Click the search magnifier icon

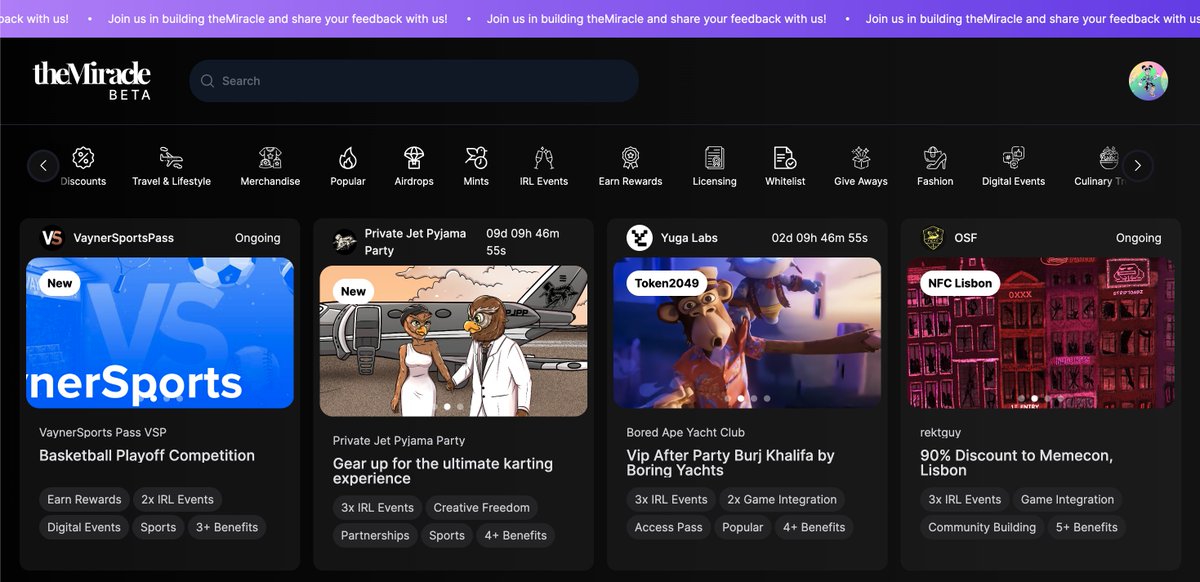[207, 81]
